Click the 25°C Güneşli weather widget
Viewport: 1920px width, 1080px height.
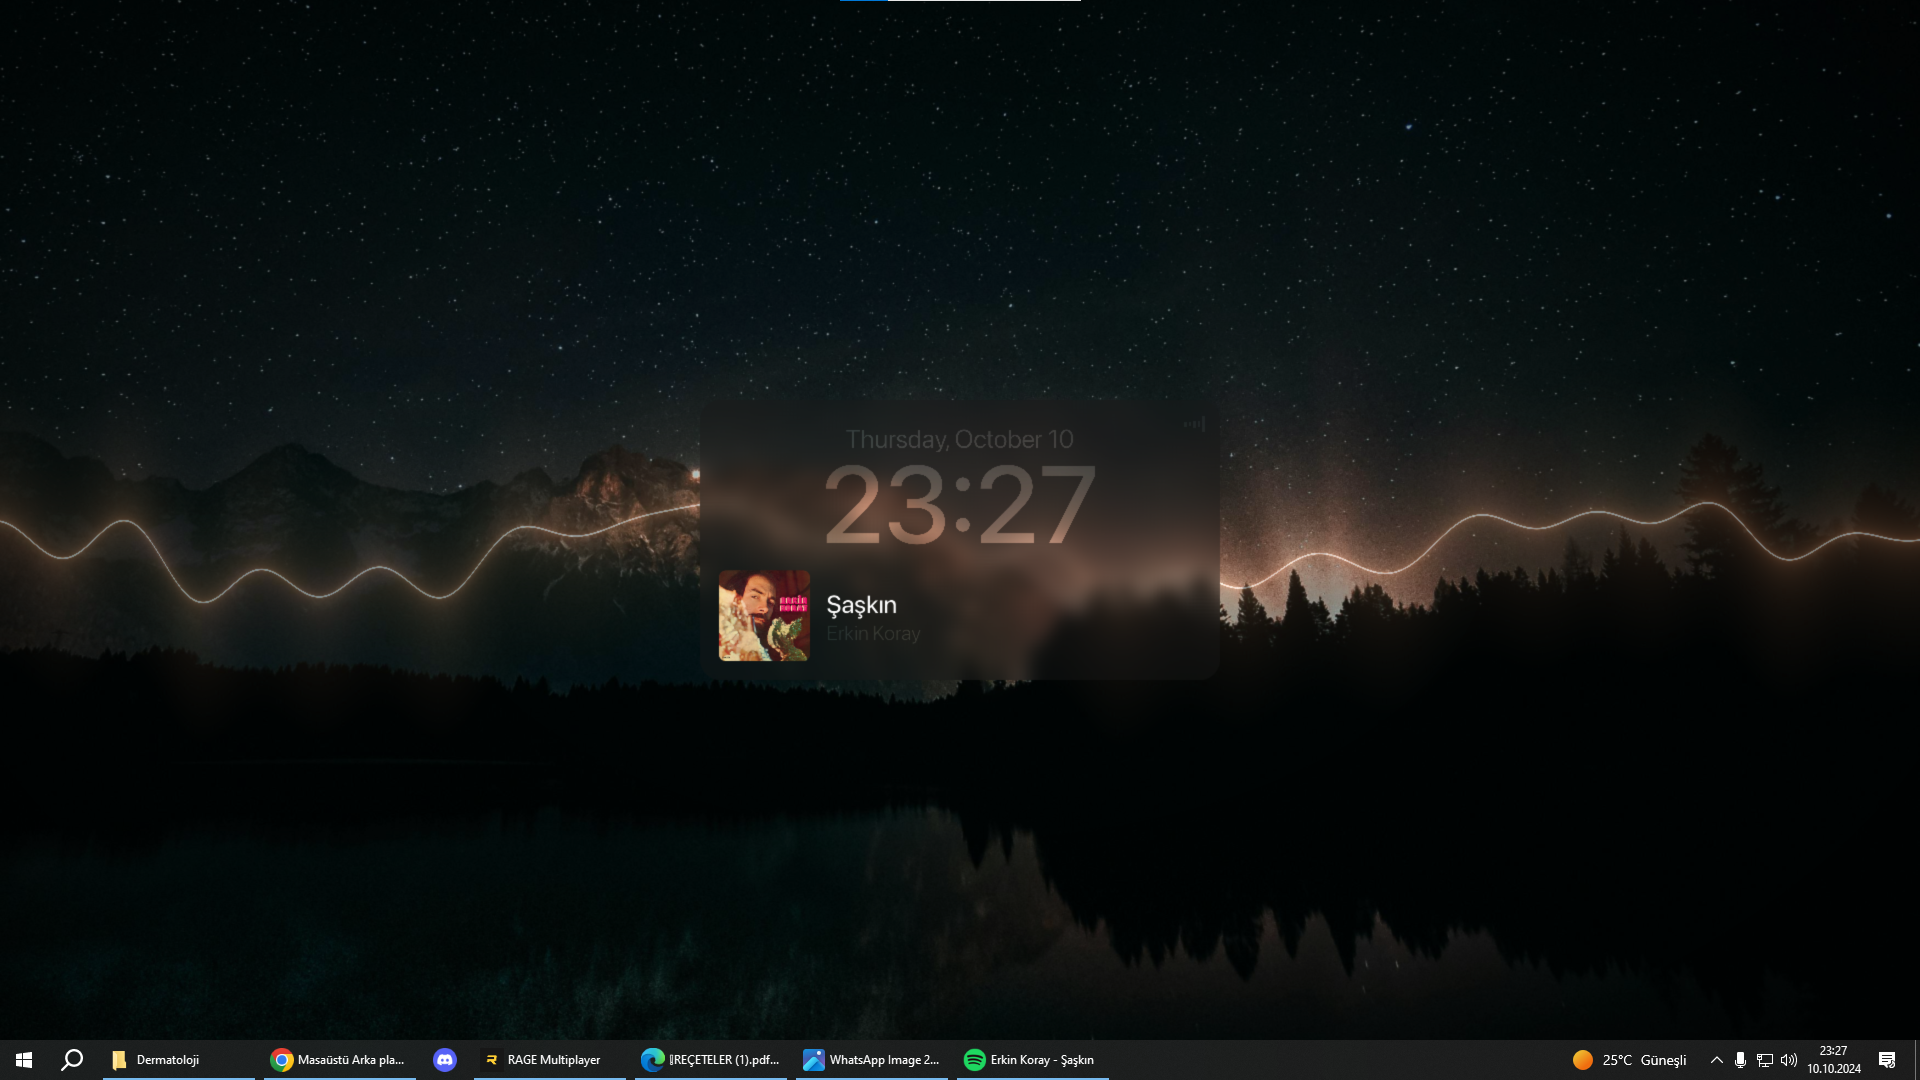coord(1629,1060)
